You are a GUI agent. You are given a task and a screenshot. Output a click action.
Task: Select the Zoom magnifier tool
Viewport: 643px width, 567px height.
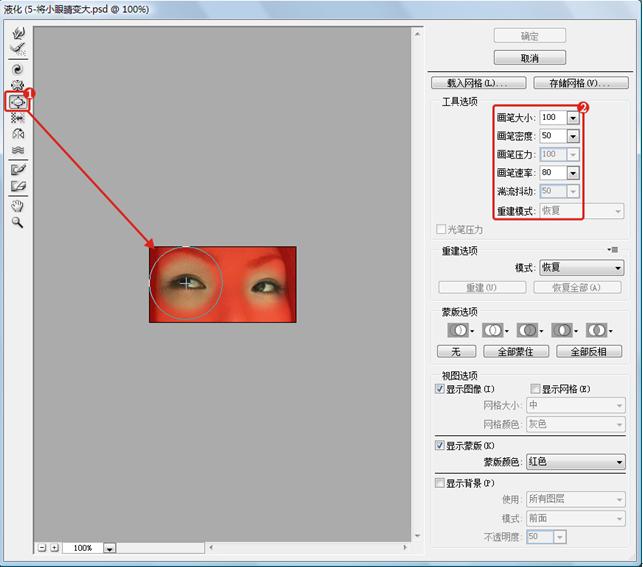pyautogui.click(x=17, y=222)
